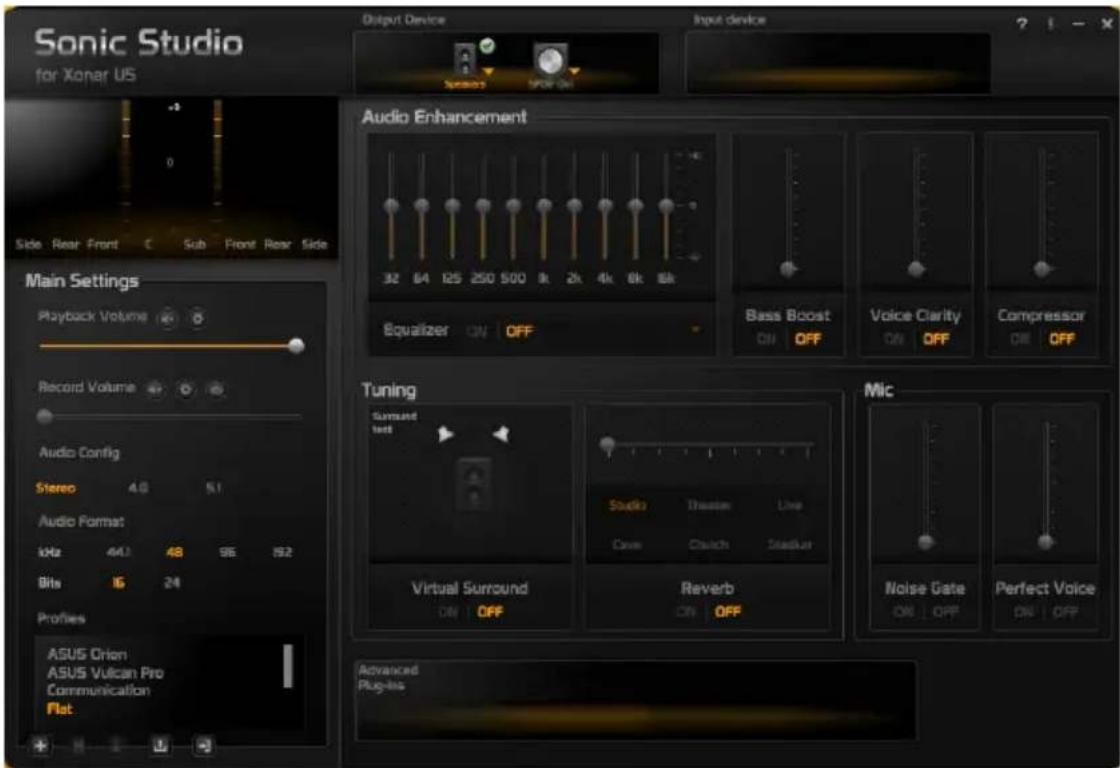Viewport: 1120px width, 768px height.
Task: Click the speaker box in Virtual Surround panel
Action: 474,486
